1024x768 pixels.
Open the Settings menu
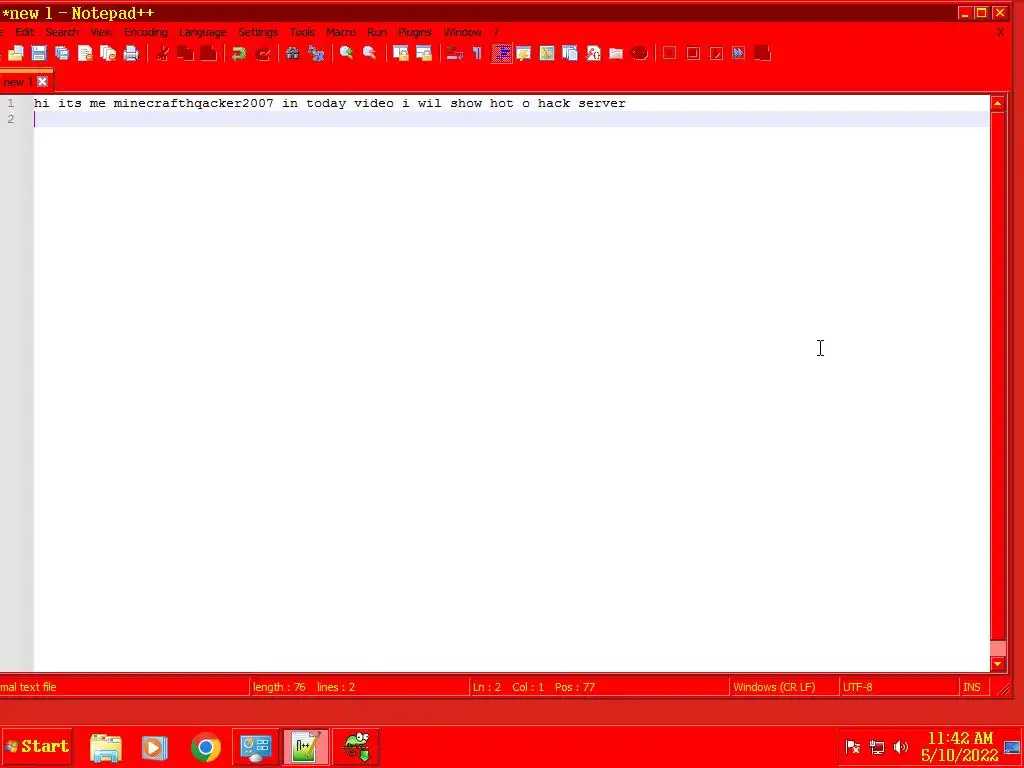pos(258,32)
